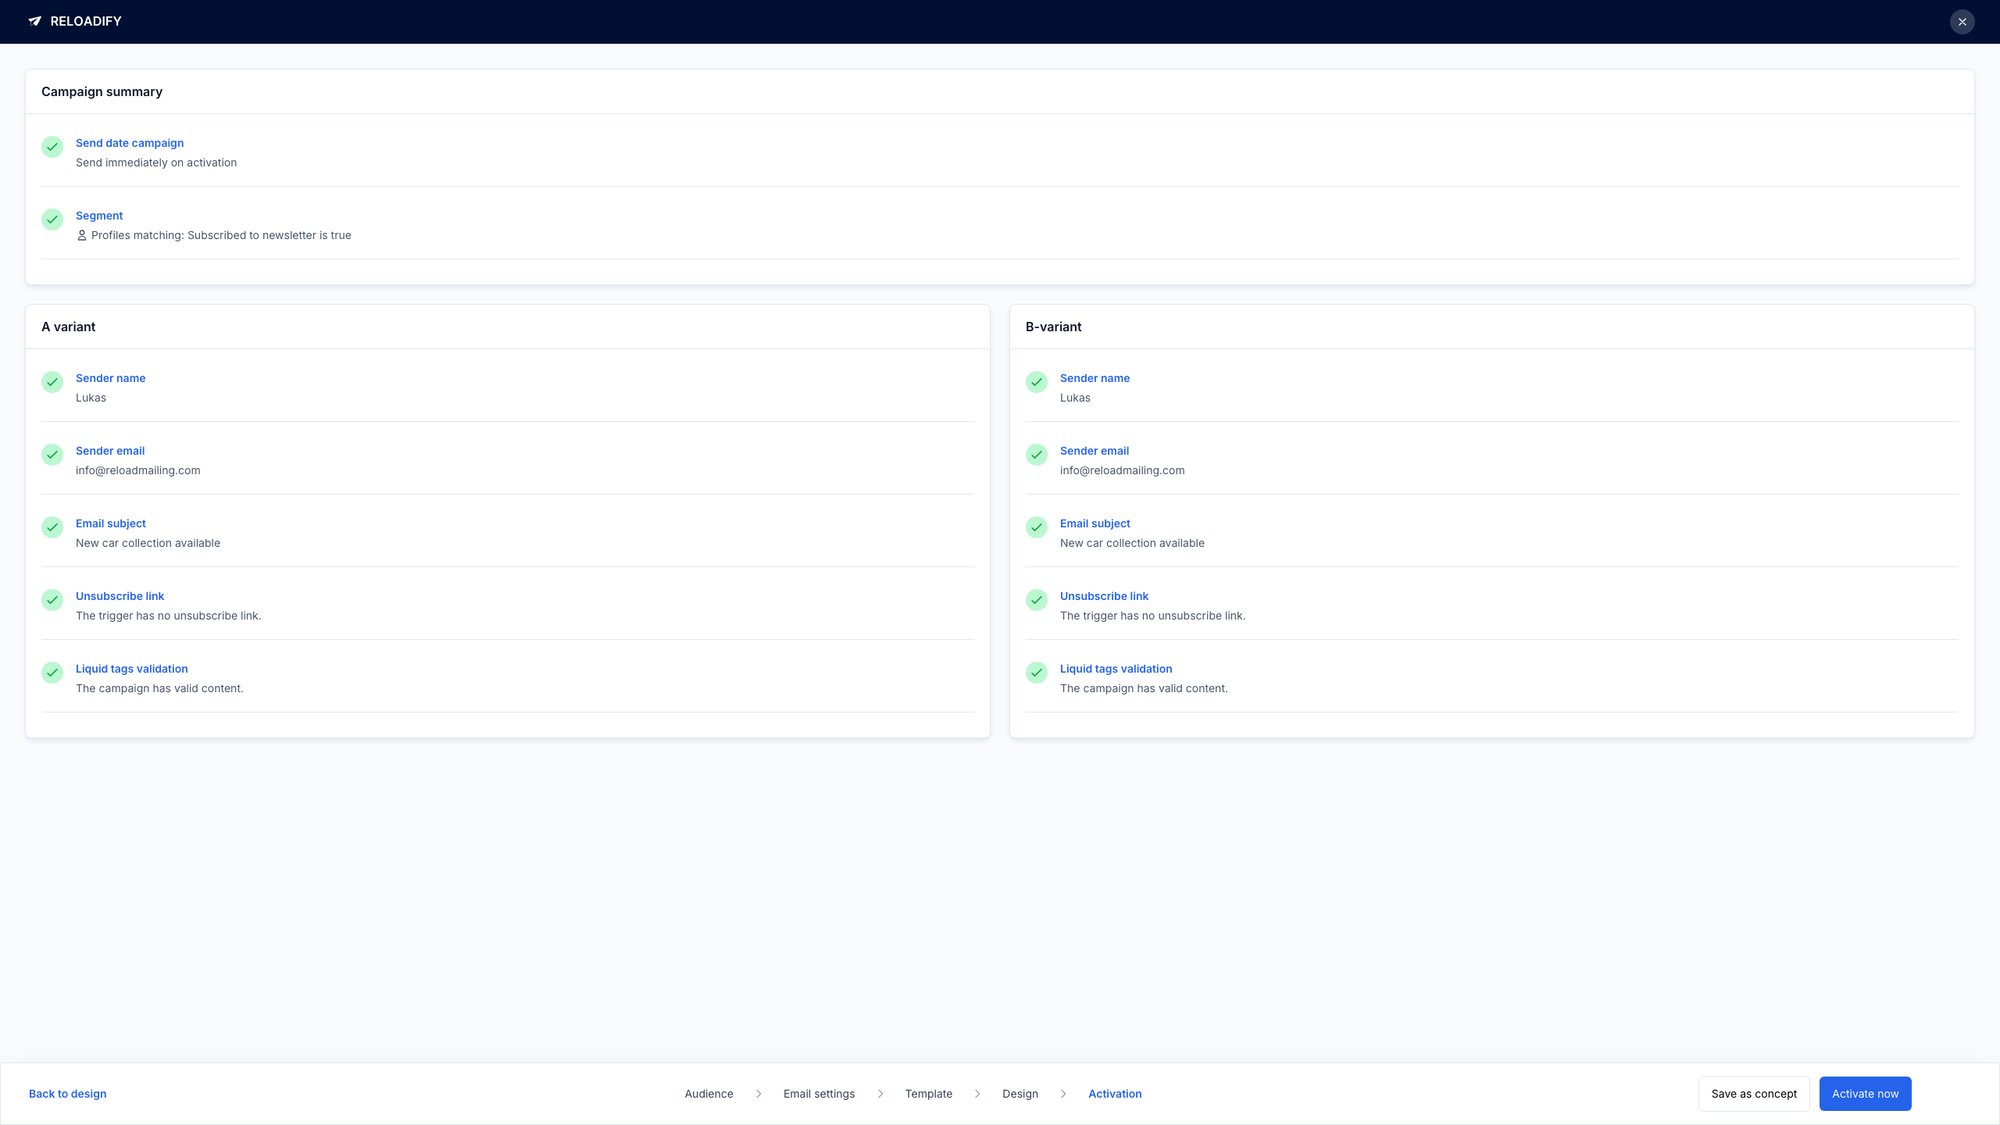Screen dimensions: 2000x1125
Task: Click the chevron between Template and Design
Action: [x=976, y=1093]
